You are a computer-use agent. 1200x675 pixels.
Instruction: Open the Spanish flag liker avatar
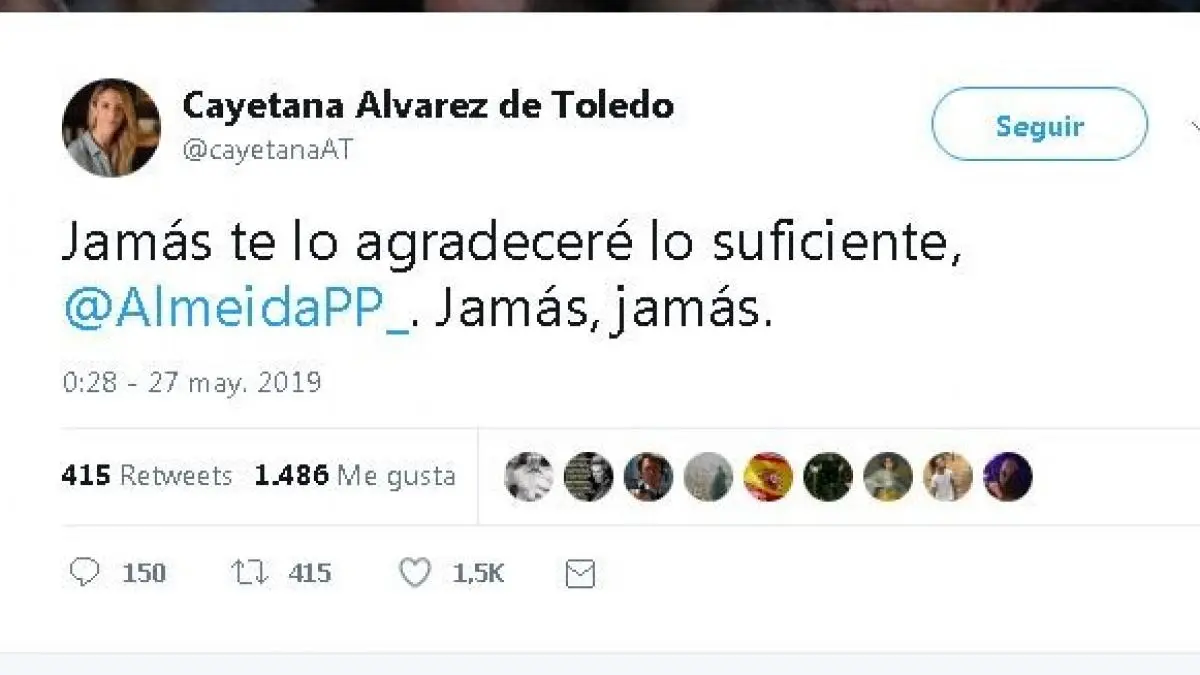point(768,476)
